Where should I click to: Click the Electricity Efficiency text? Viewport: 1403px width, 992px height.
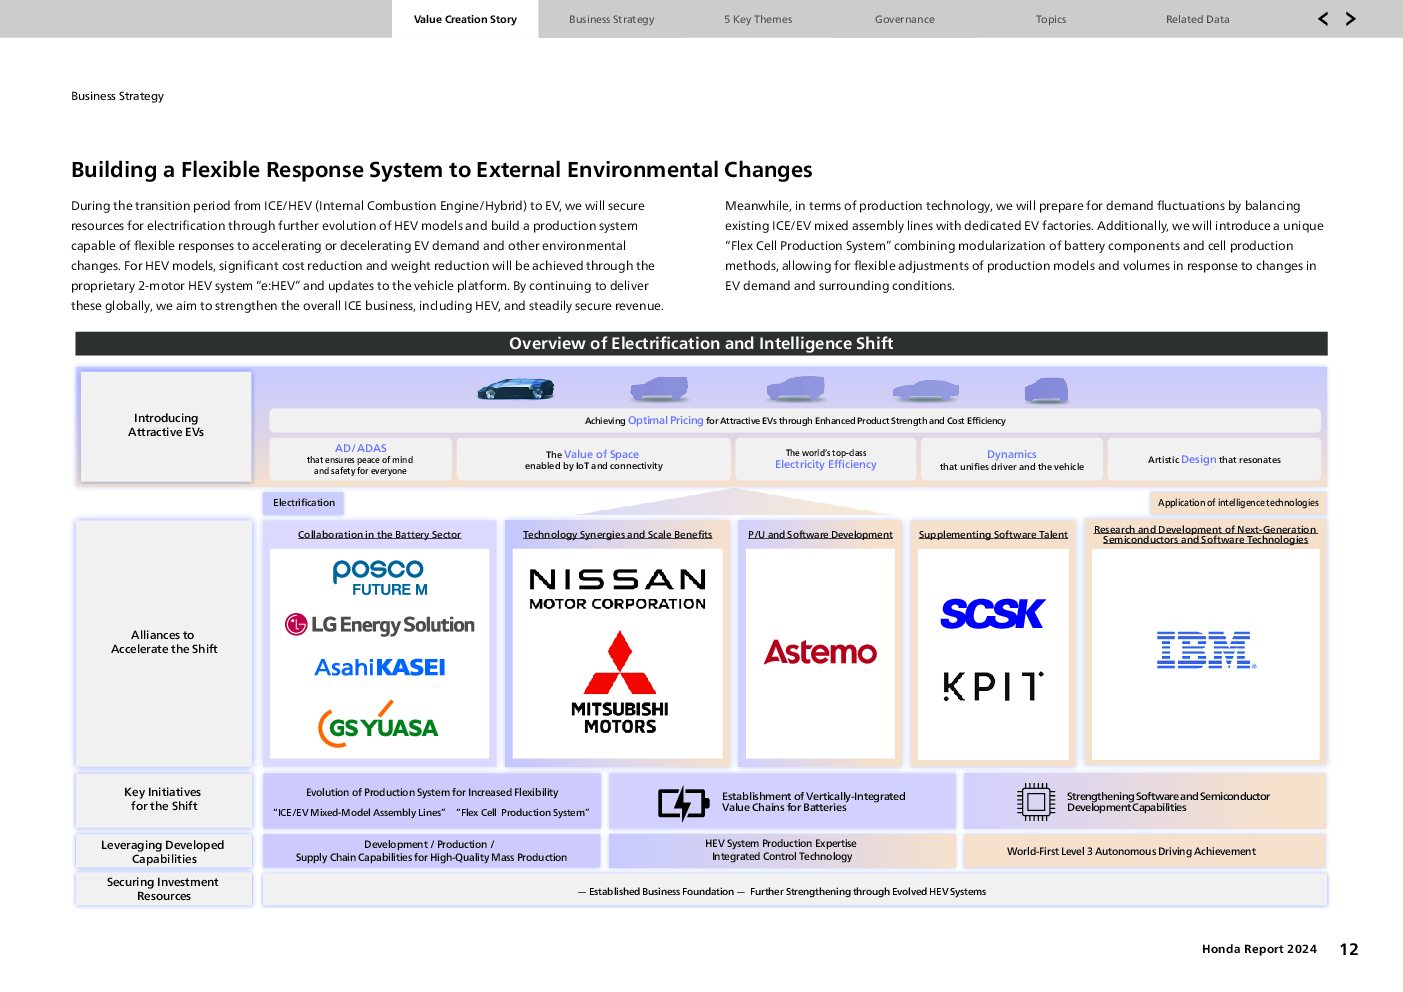[x=826, y=464]
